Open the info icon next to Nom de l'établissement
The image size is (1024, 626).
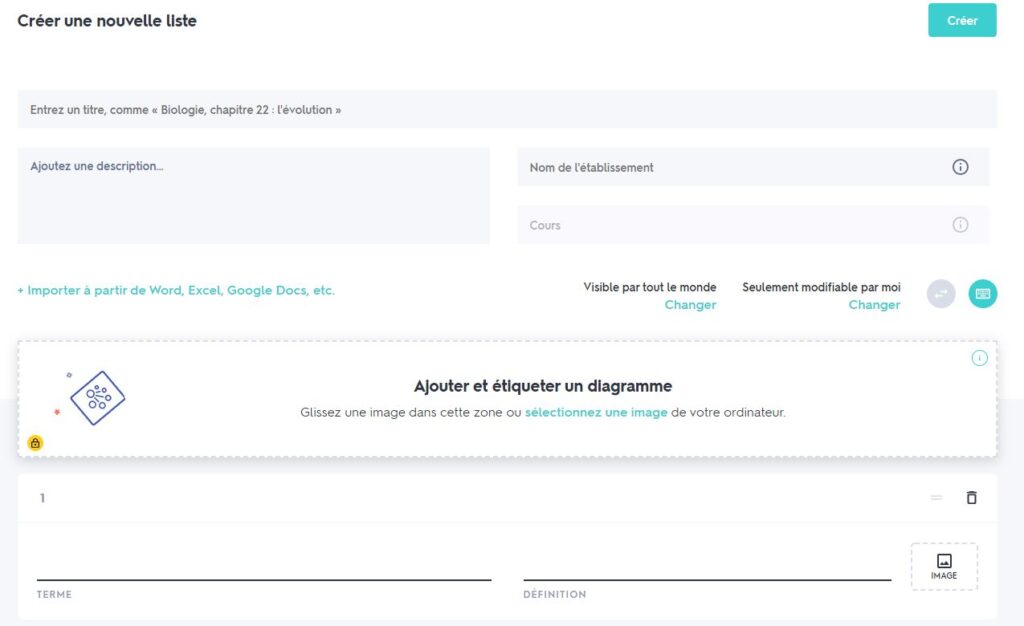(x=960, y=167)
